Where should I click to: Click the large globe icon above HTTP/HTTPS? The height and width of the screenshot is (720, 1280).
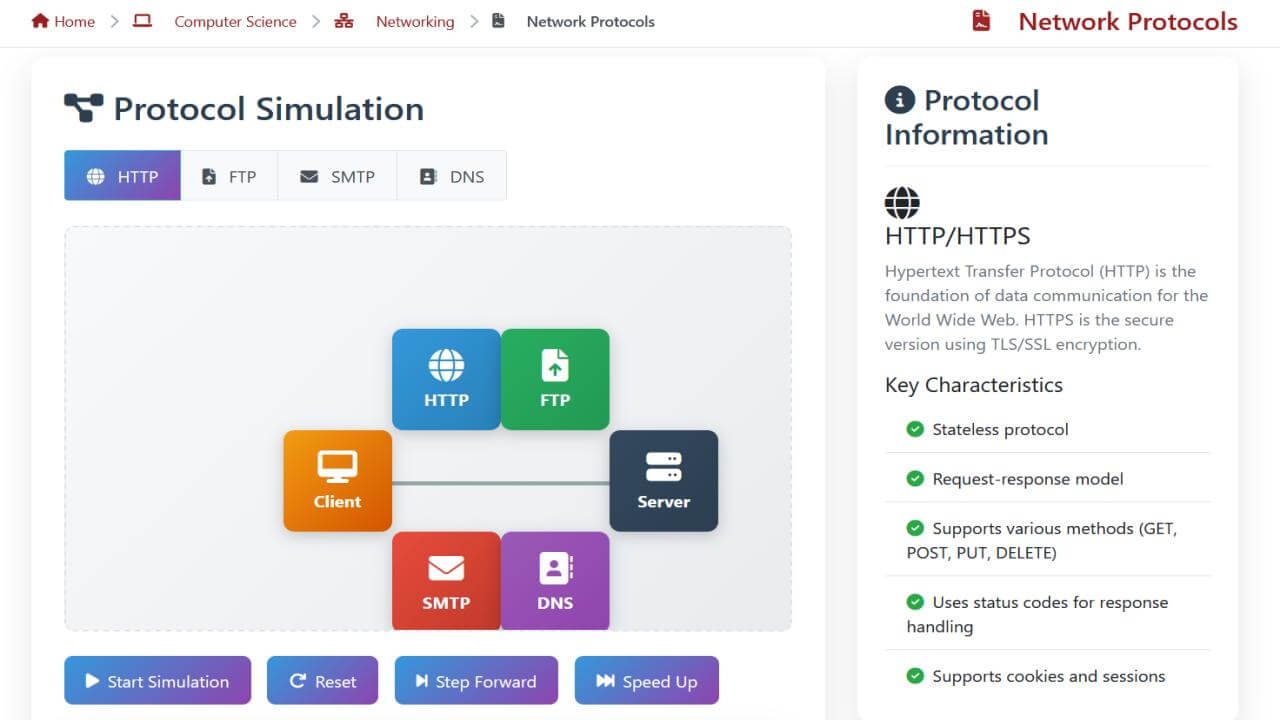tap(902, 203)
